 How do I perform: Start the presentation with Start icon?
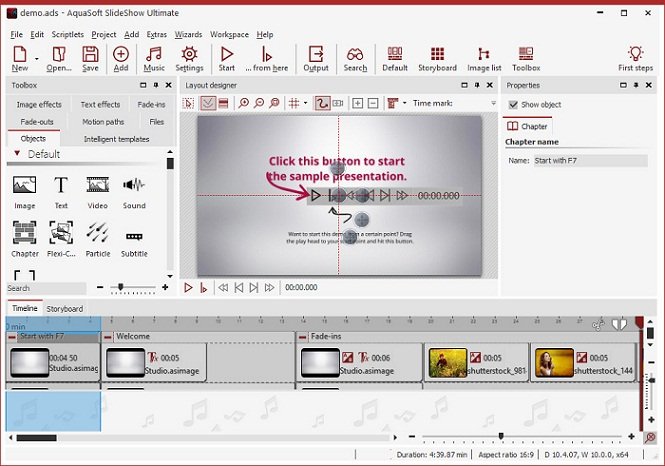tap(226, 59)
